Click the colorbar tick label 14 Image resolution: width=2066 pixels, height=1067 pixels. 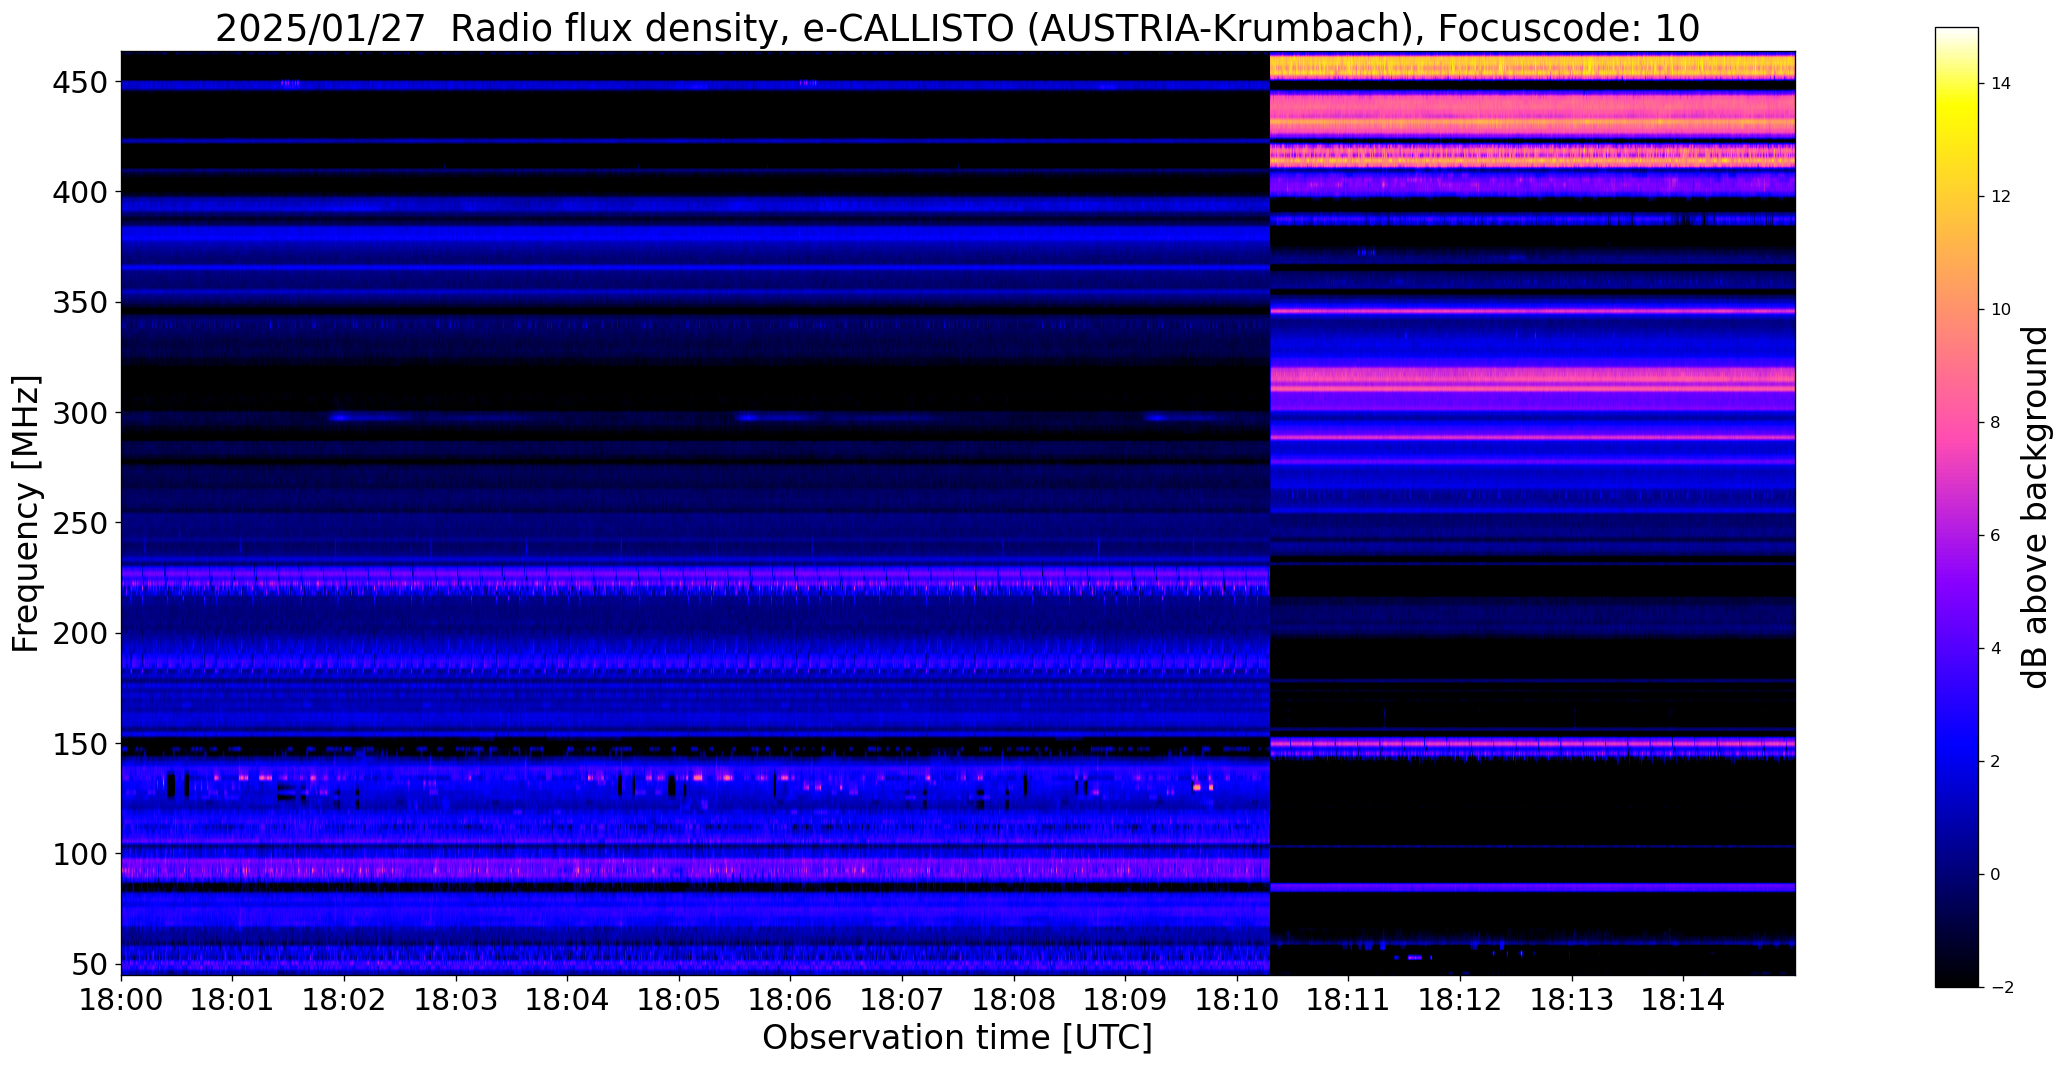2001,83
